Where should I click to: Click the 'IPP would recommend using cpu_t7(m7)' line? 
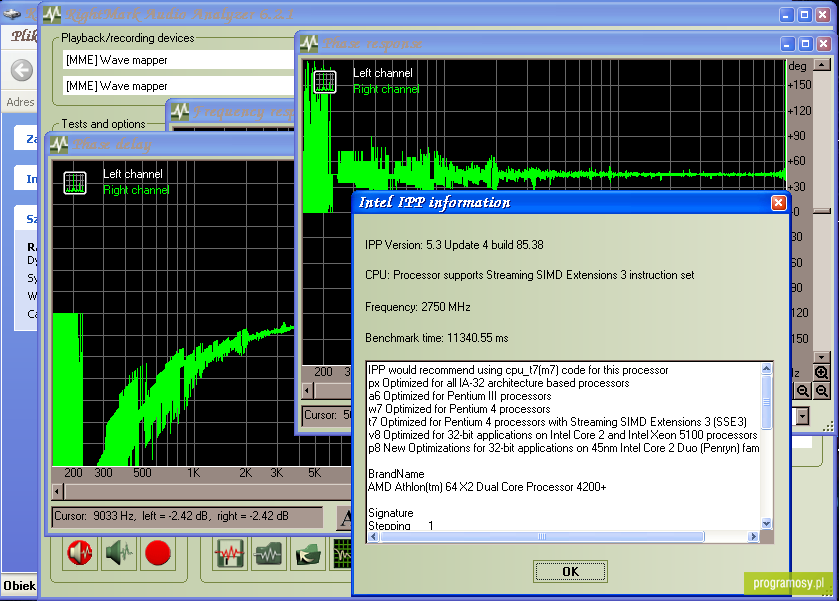[518, 370]
